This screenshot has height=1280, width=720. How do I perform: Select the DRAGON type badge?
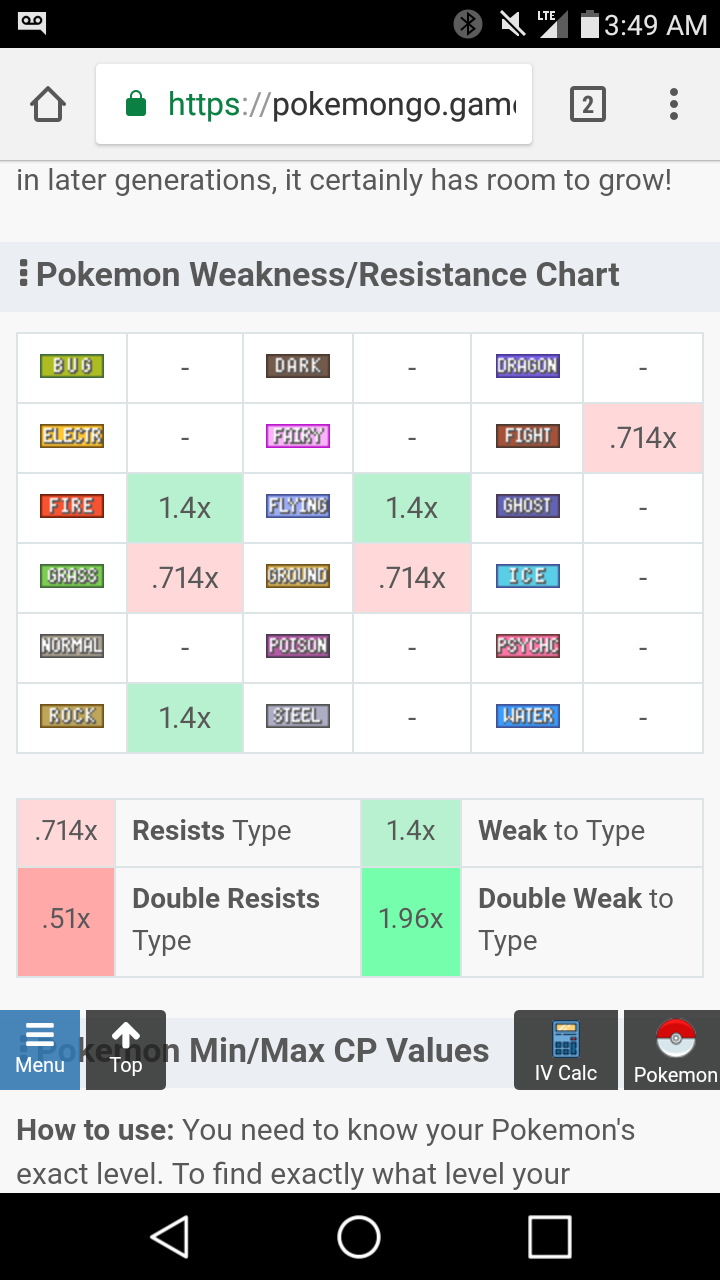(527, 367)
